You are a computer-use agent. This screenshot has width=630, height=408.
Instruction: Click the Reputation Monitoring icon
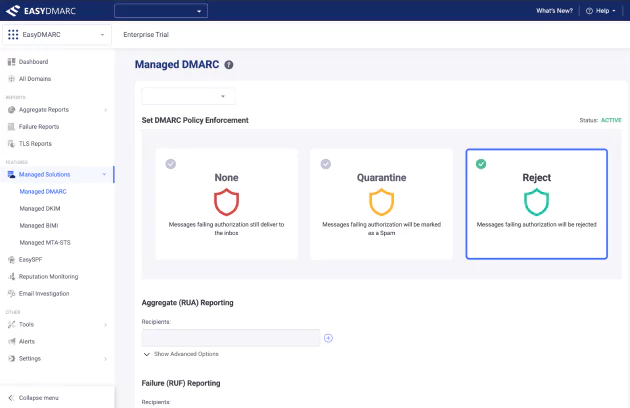11,277
